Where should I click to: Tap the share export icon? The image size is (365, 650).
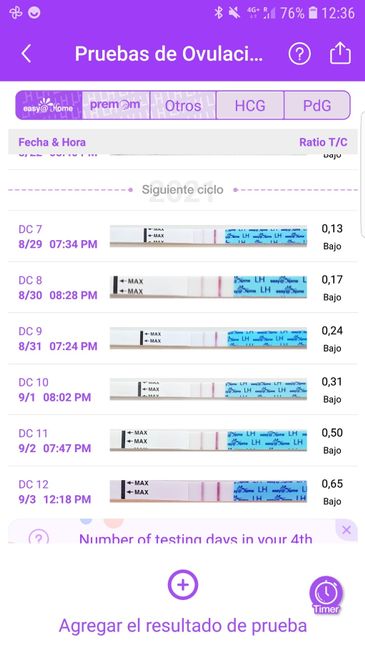coord(340,53)
